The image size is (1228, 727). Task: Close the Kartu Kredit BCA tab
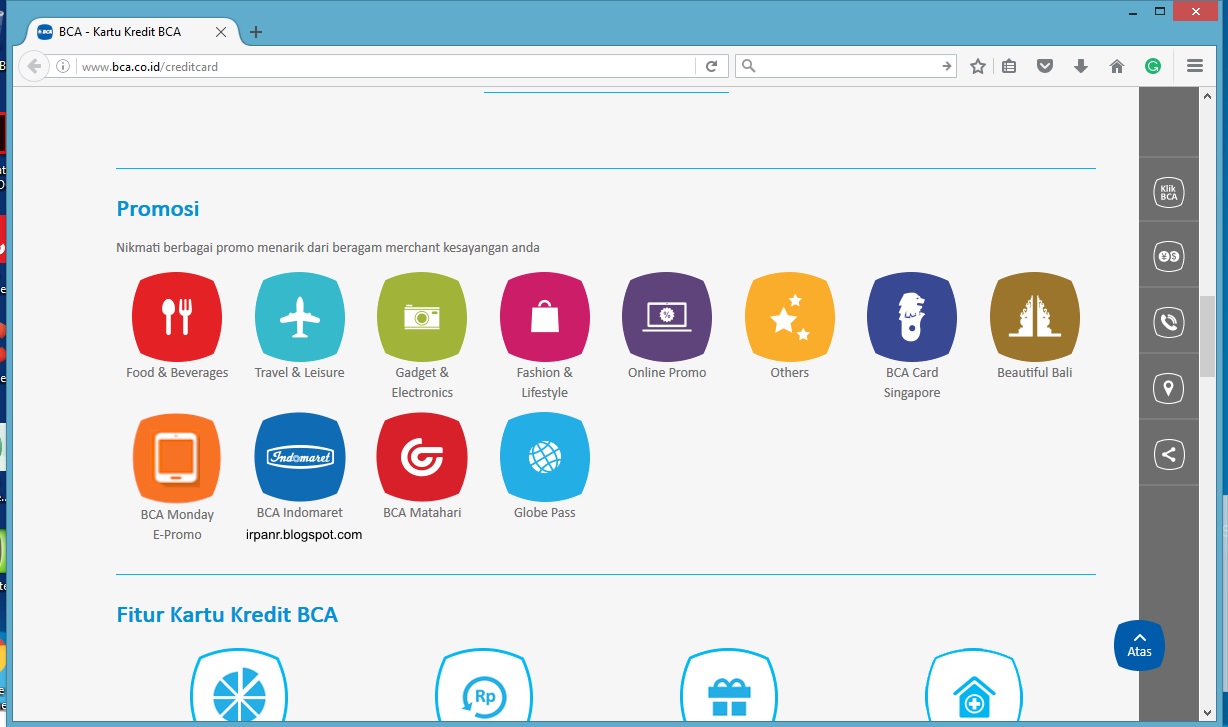[x=221, y=32]
